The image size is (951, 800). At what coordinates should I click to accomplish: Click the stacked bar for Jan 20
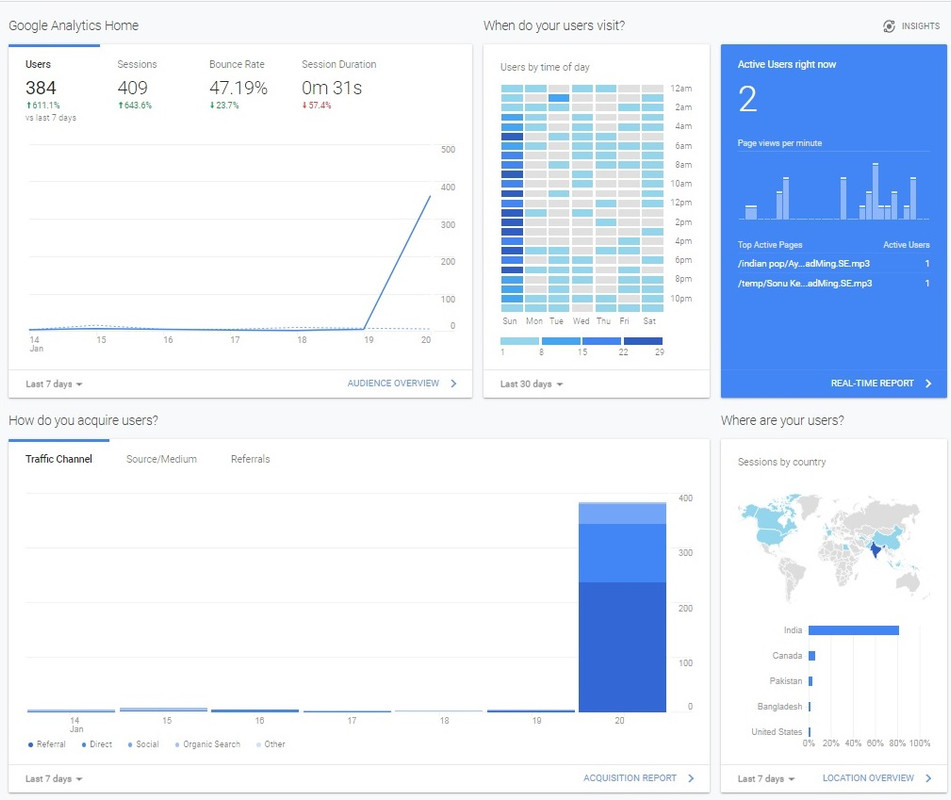pyautogui.click(x=622, y=607)
